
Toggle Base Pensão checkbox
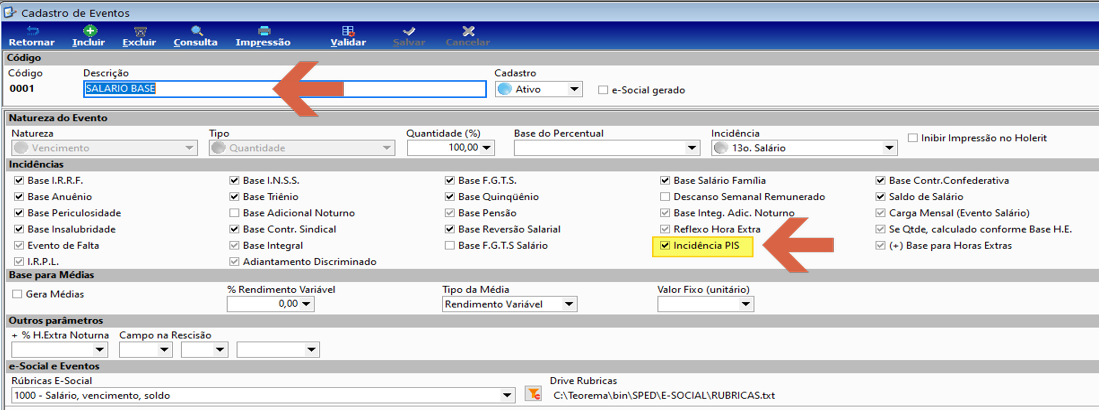pos(449,213)
